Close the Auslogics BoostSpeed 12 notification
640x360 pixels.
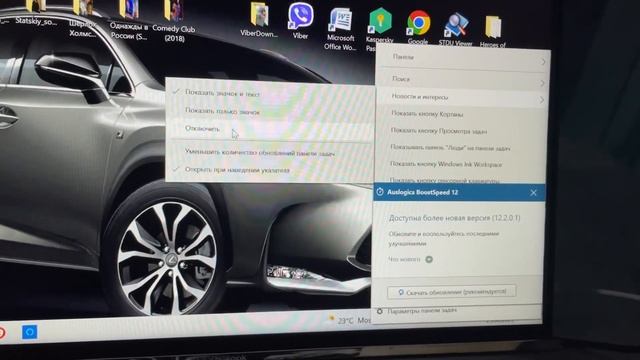pyautogui.click(x=533, y=193)
